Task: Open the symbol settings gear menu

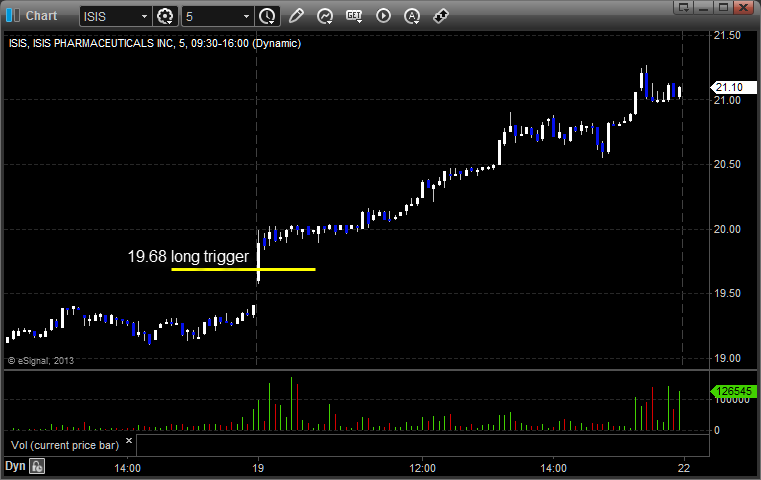Action: (165, 17)
